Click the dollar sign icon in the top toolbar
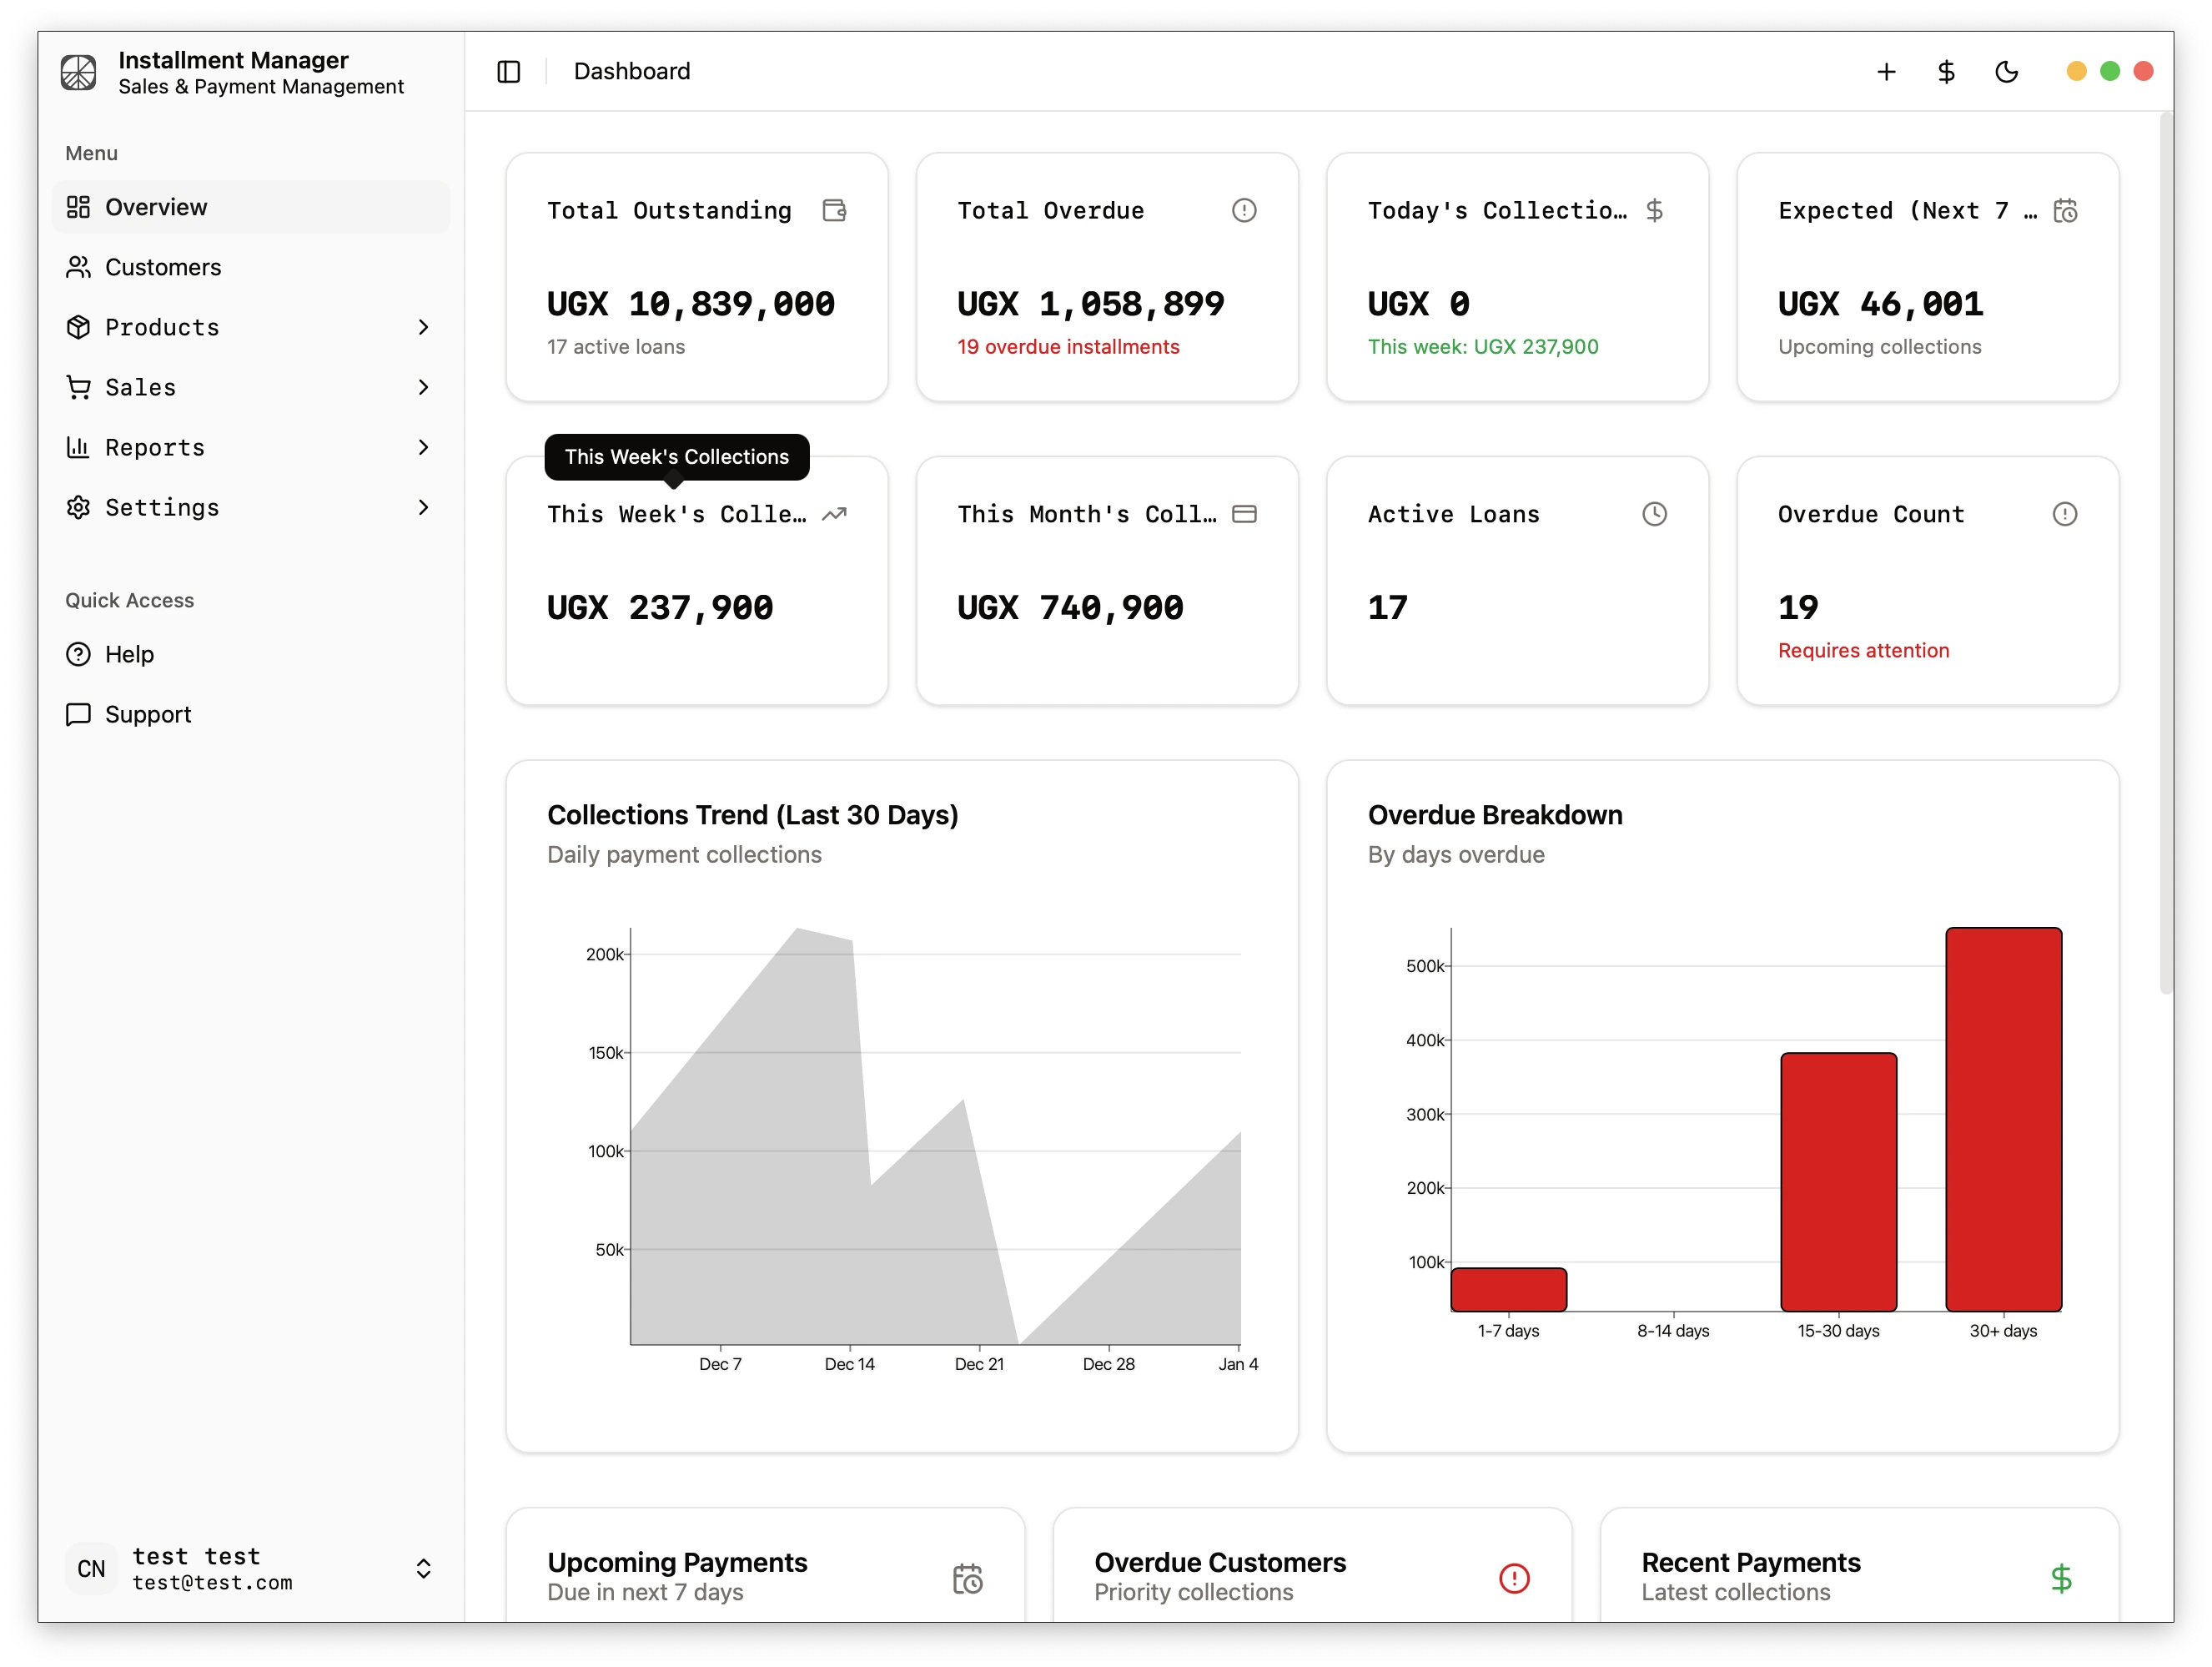Screen dimensions: 2212x1667 point(1945,71)
